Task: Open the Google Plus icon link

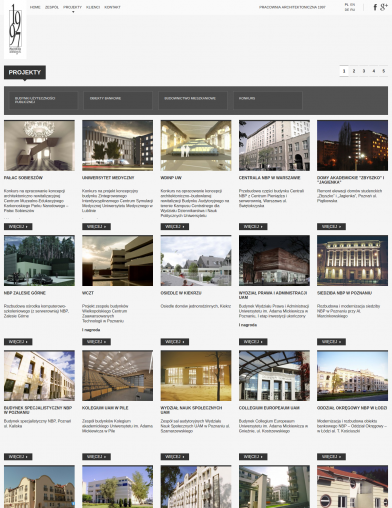Action: pos(384,7)
